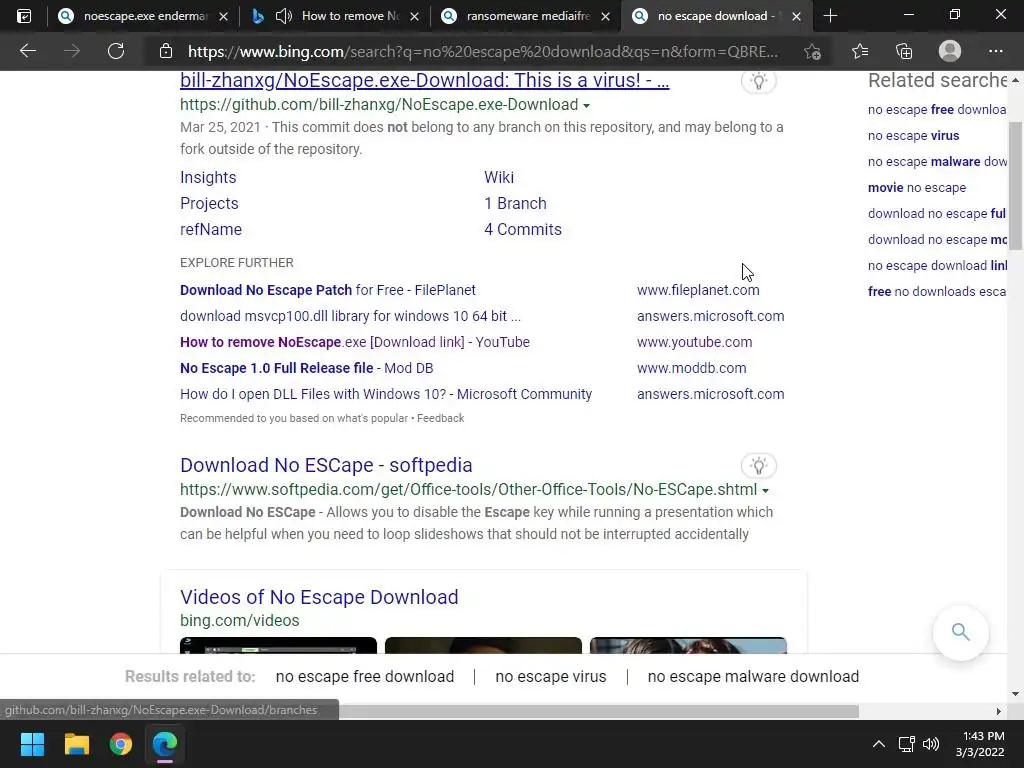1024x768 pixels.
Task: Open the '1 Branch' sublink
Action: (x=515, y=203)
